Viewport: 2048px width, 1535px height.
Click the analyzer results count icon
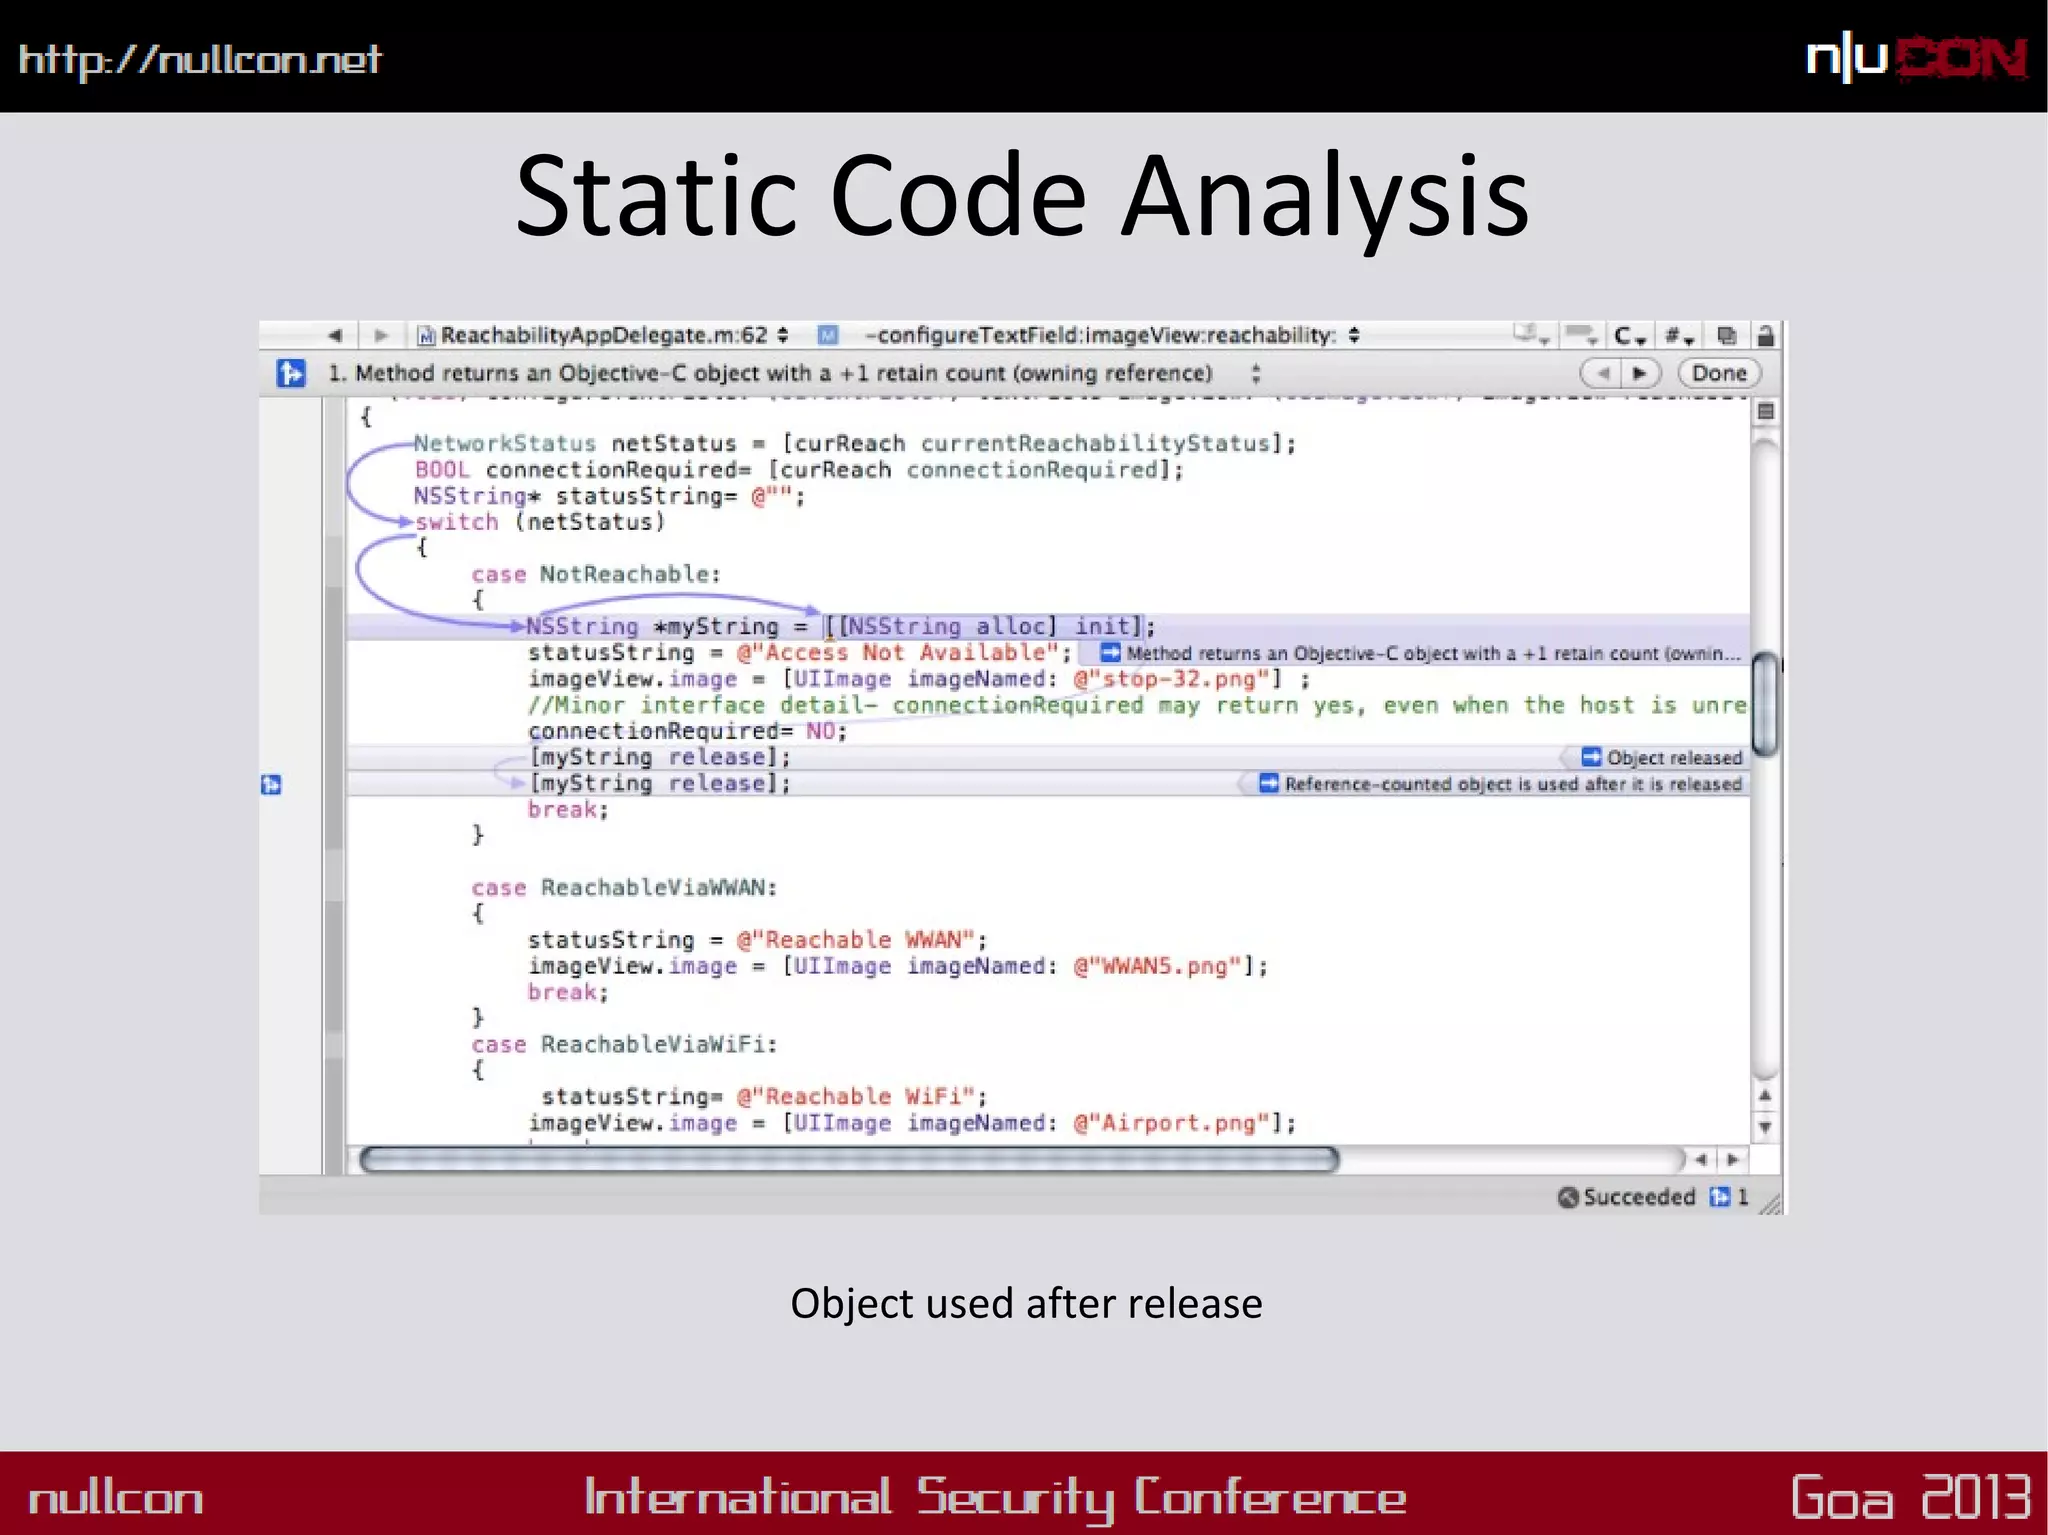pos(1720,1197)
